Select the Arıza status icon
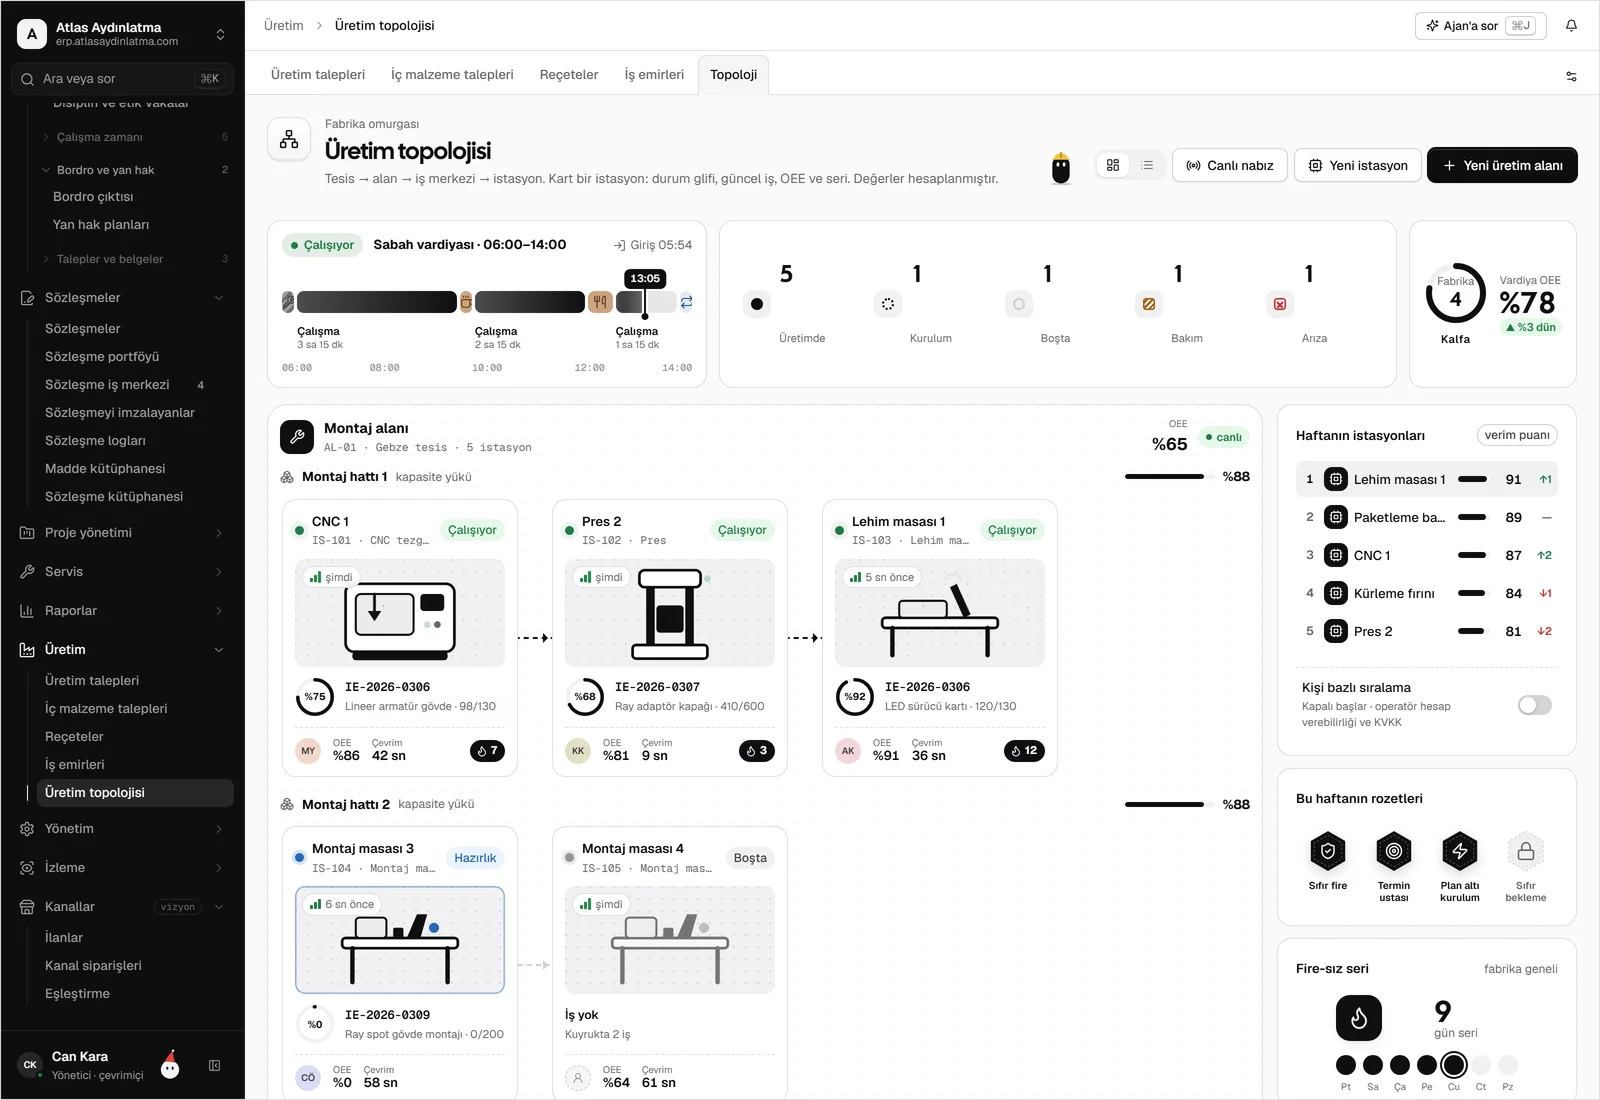 [1280, 304]
